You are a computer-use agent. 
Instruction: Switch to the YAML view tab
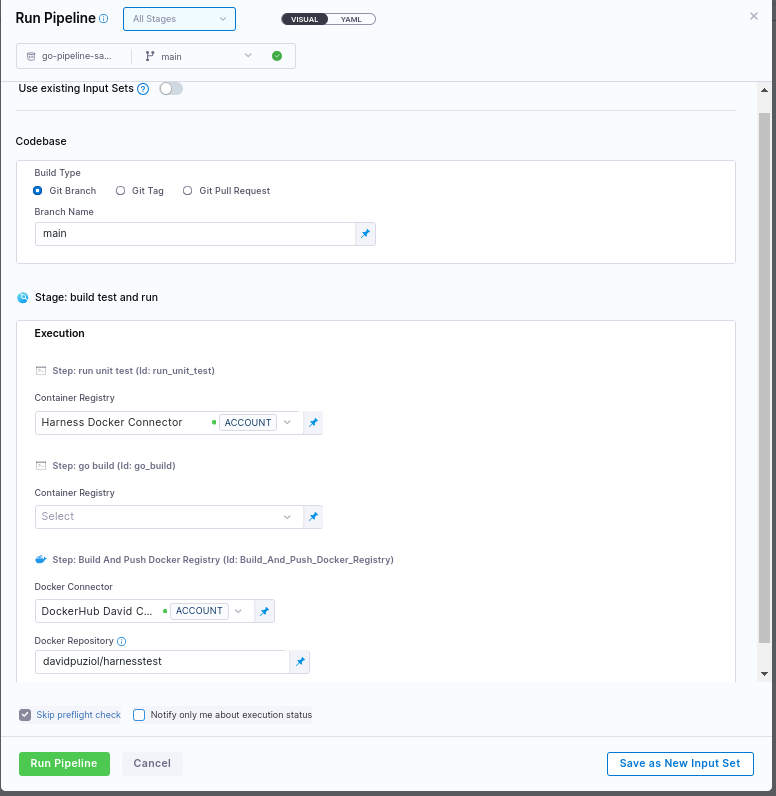pos(351,19)
